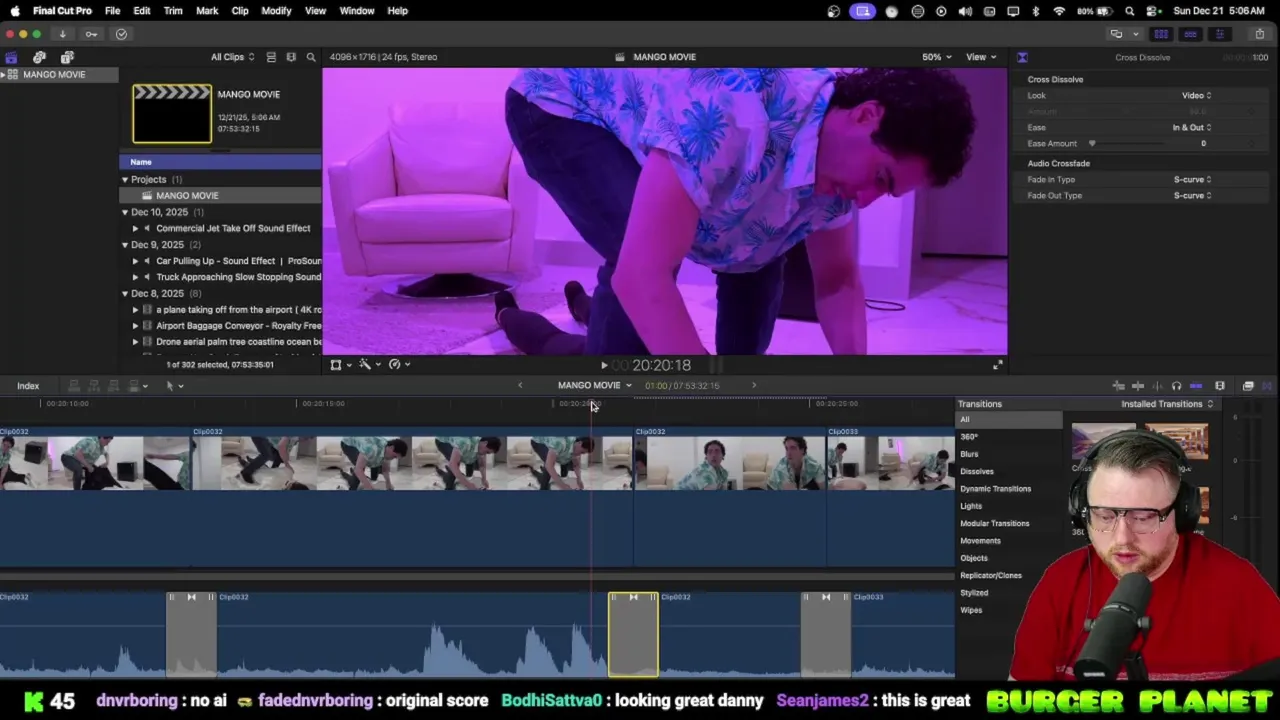This screenshot has height=720, width=1280.
Task: Open the Modify menu
Action: coord(276,11)
